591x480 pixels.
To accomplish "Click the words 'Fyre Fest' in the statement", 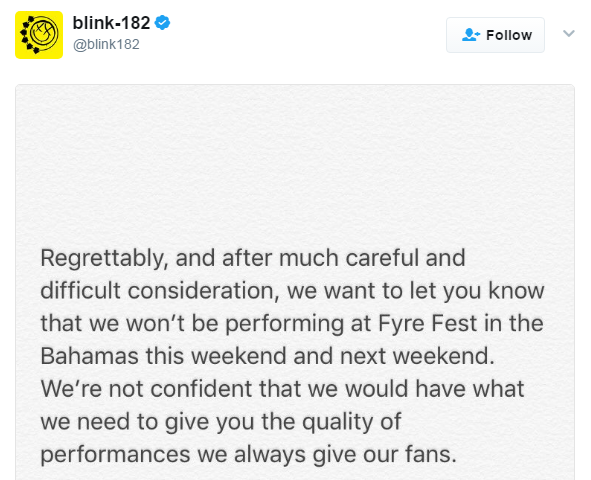I will pos(427,324).
